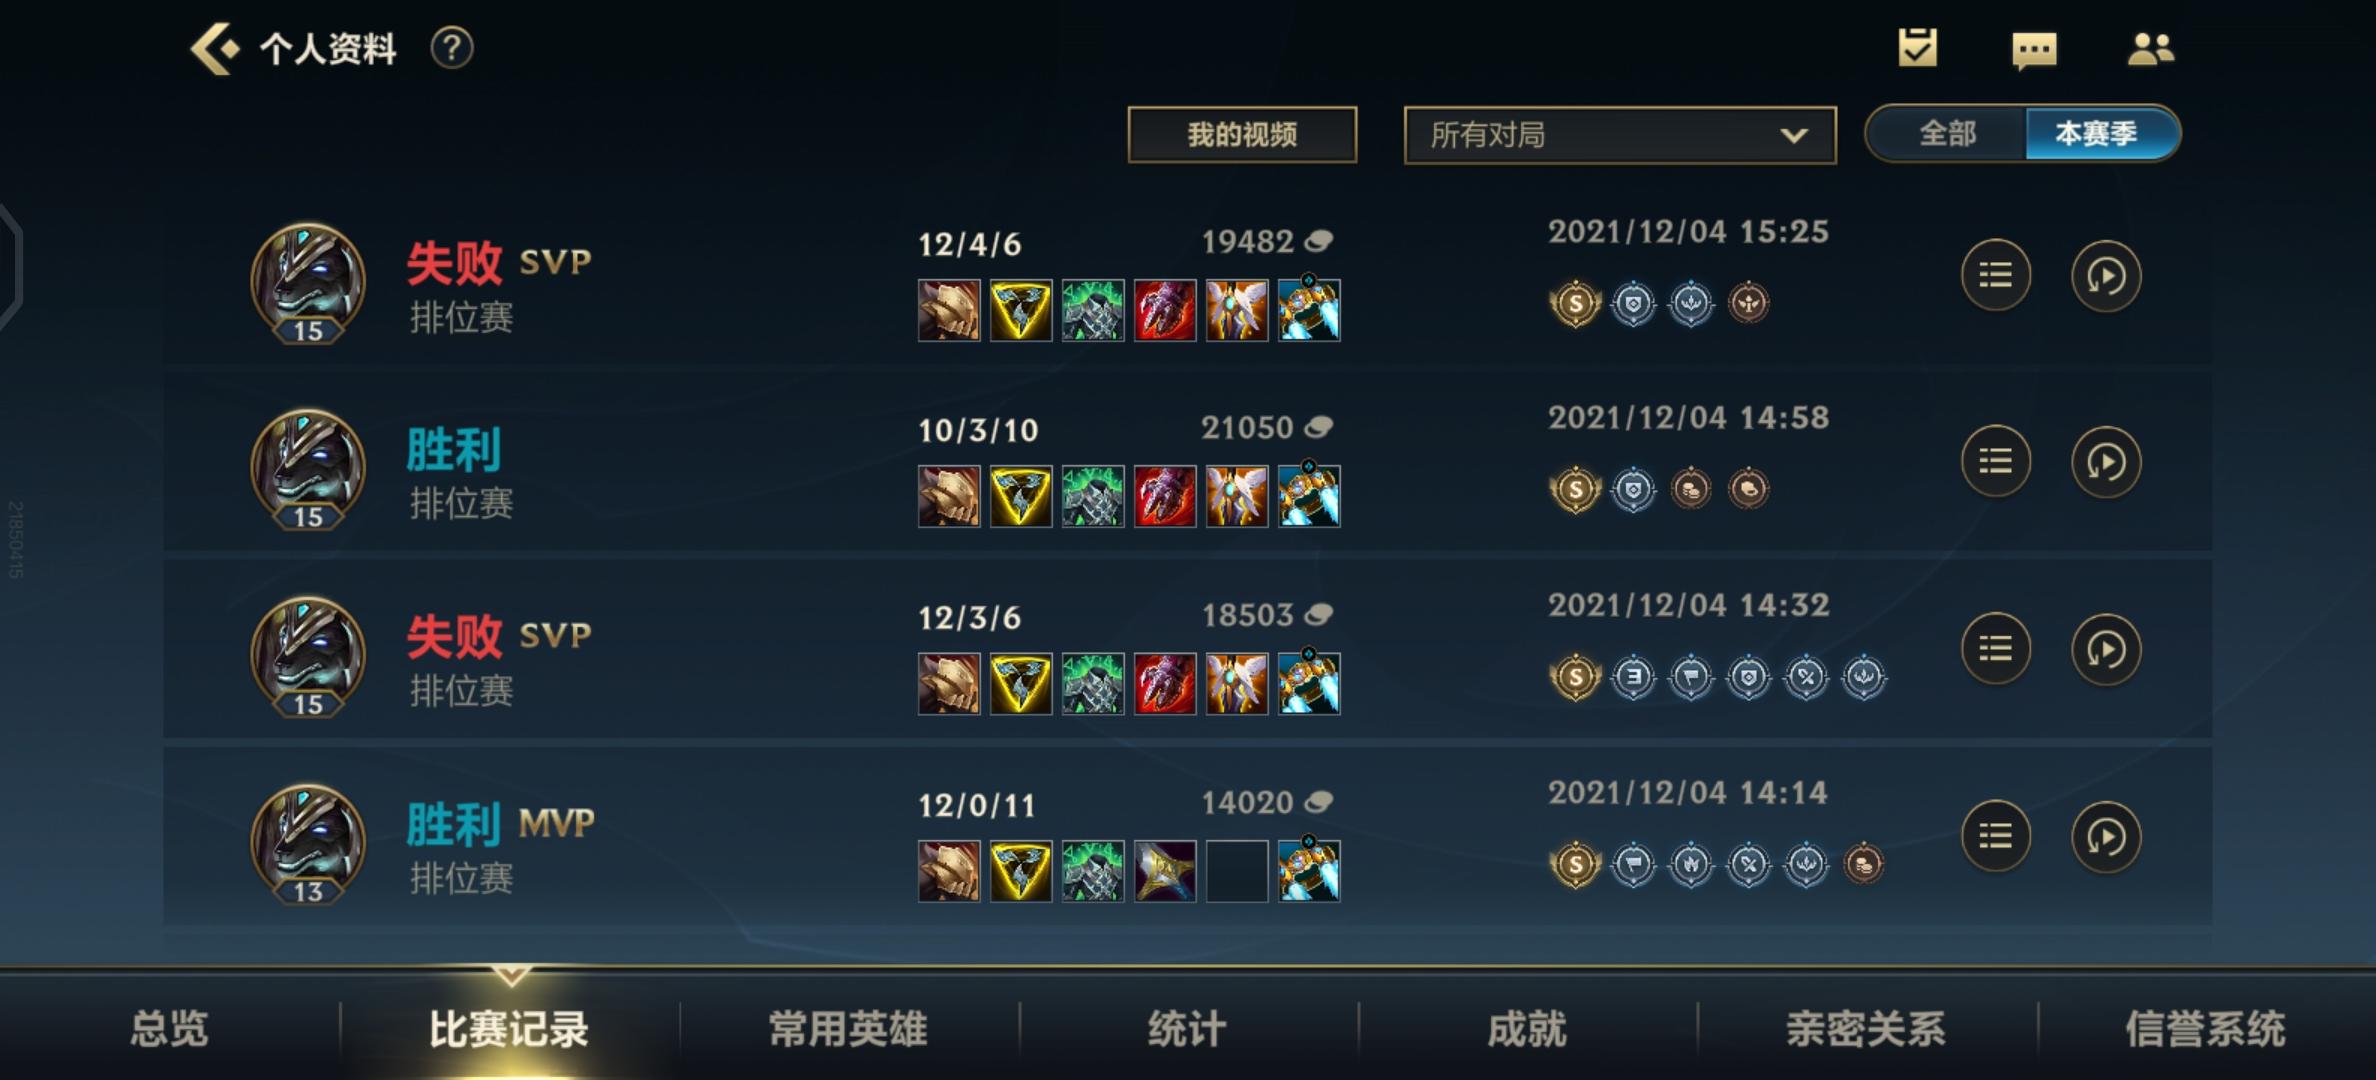
Task: Open the help question mark icon
Action: tap(452, 48)
